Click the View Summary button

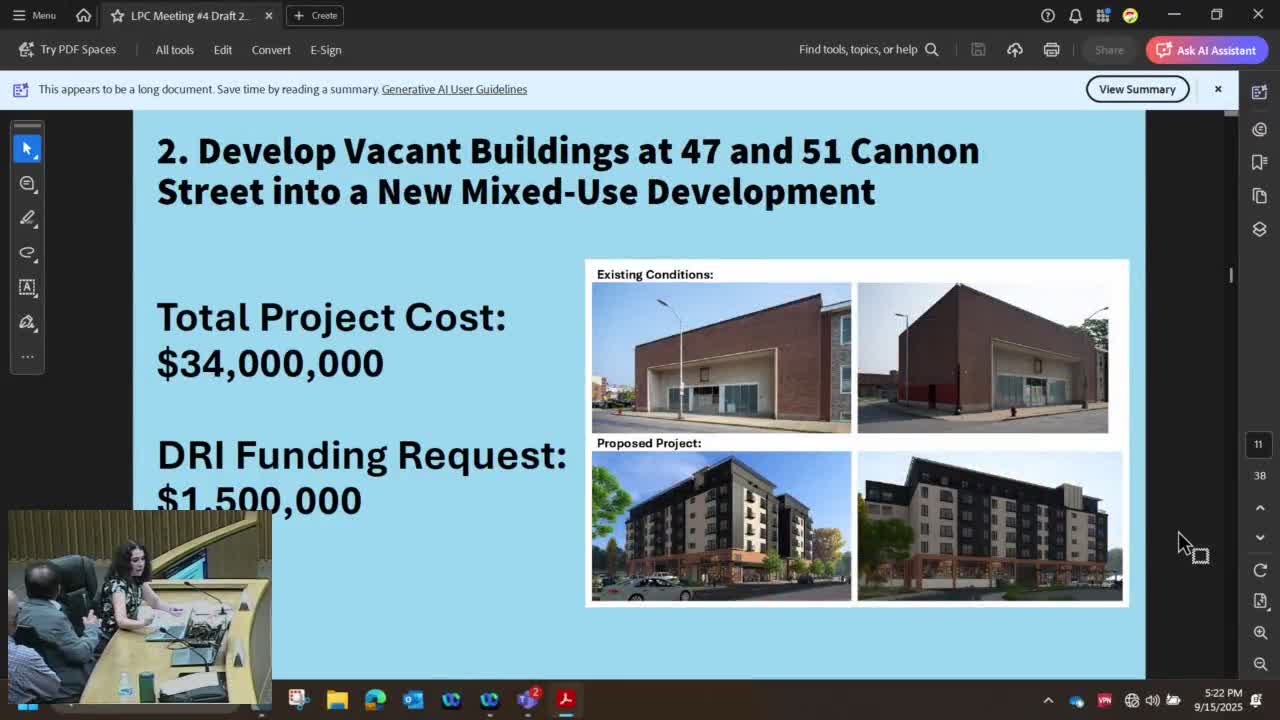pos(1137,89)
